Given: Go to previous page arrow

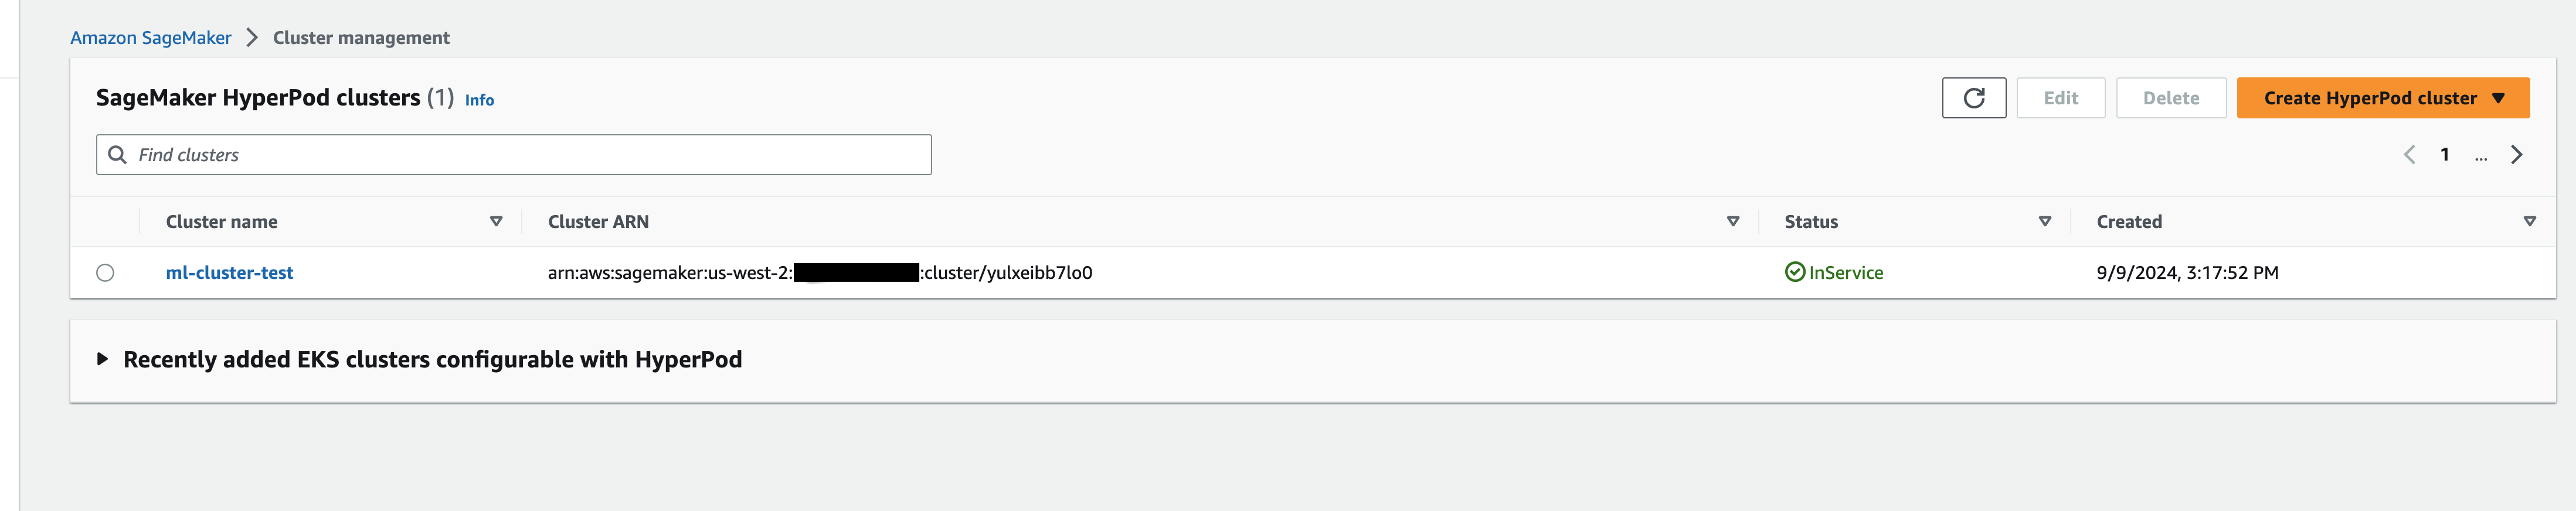Looking at the screenshot, I should coord(2409,155).
